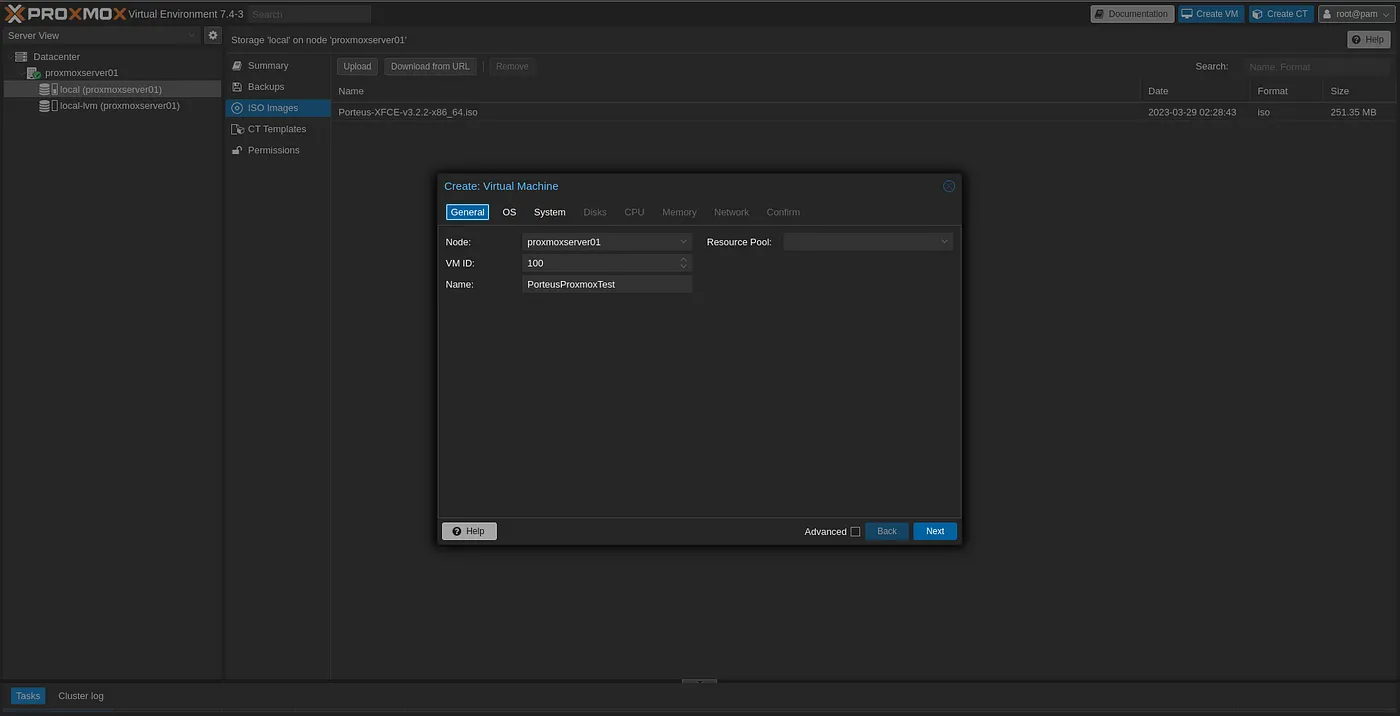1400x716 pixels.
Task: Open the root@pam user menu
Action: [1356, 14]
